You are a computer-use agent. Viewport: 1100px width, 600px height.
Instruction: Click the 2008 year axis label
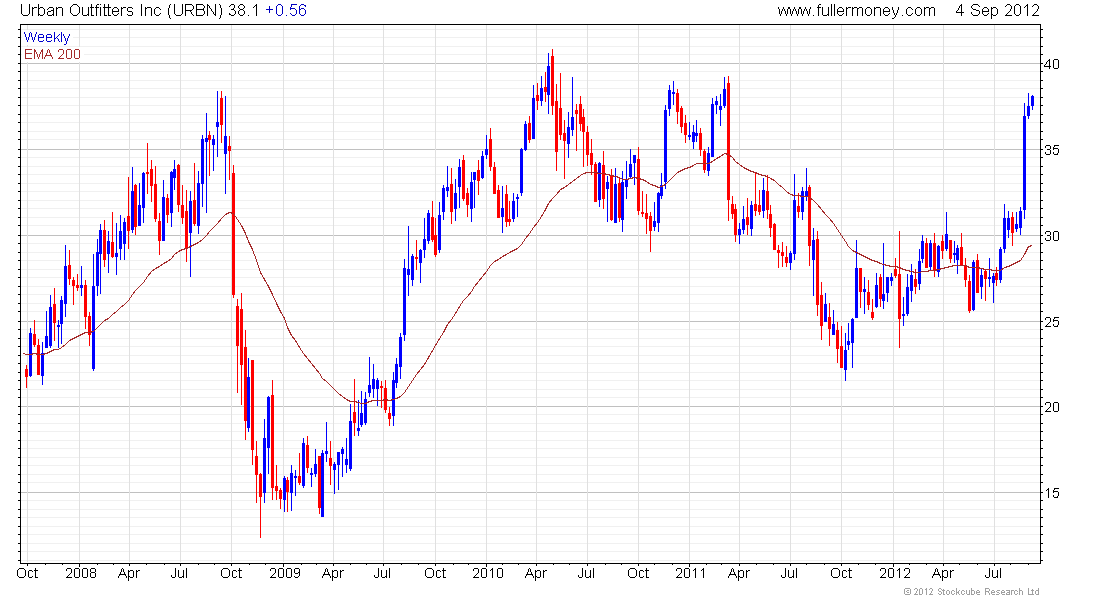pyautogui.click(x=81, y=573)
